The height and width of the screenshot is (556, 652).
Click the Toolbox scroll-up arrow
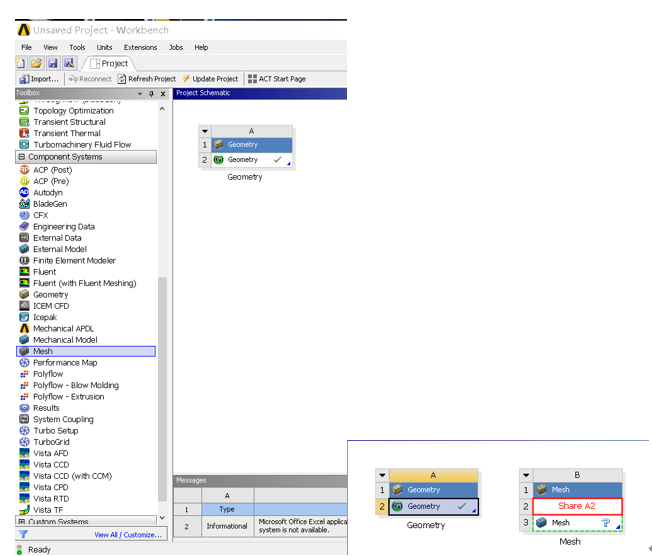click(162, 109)
